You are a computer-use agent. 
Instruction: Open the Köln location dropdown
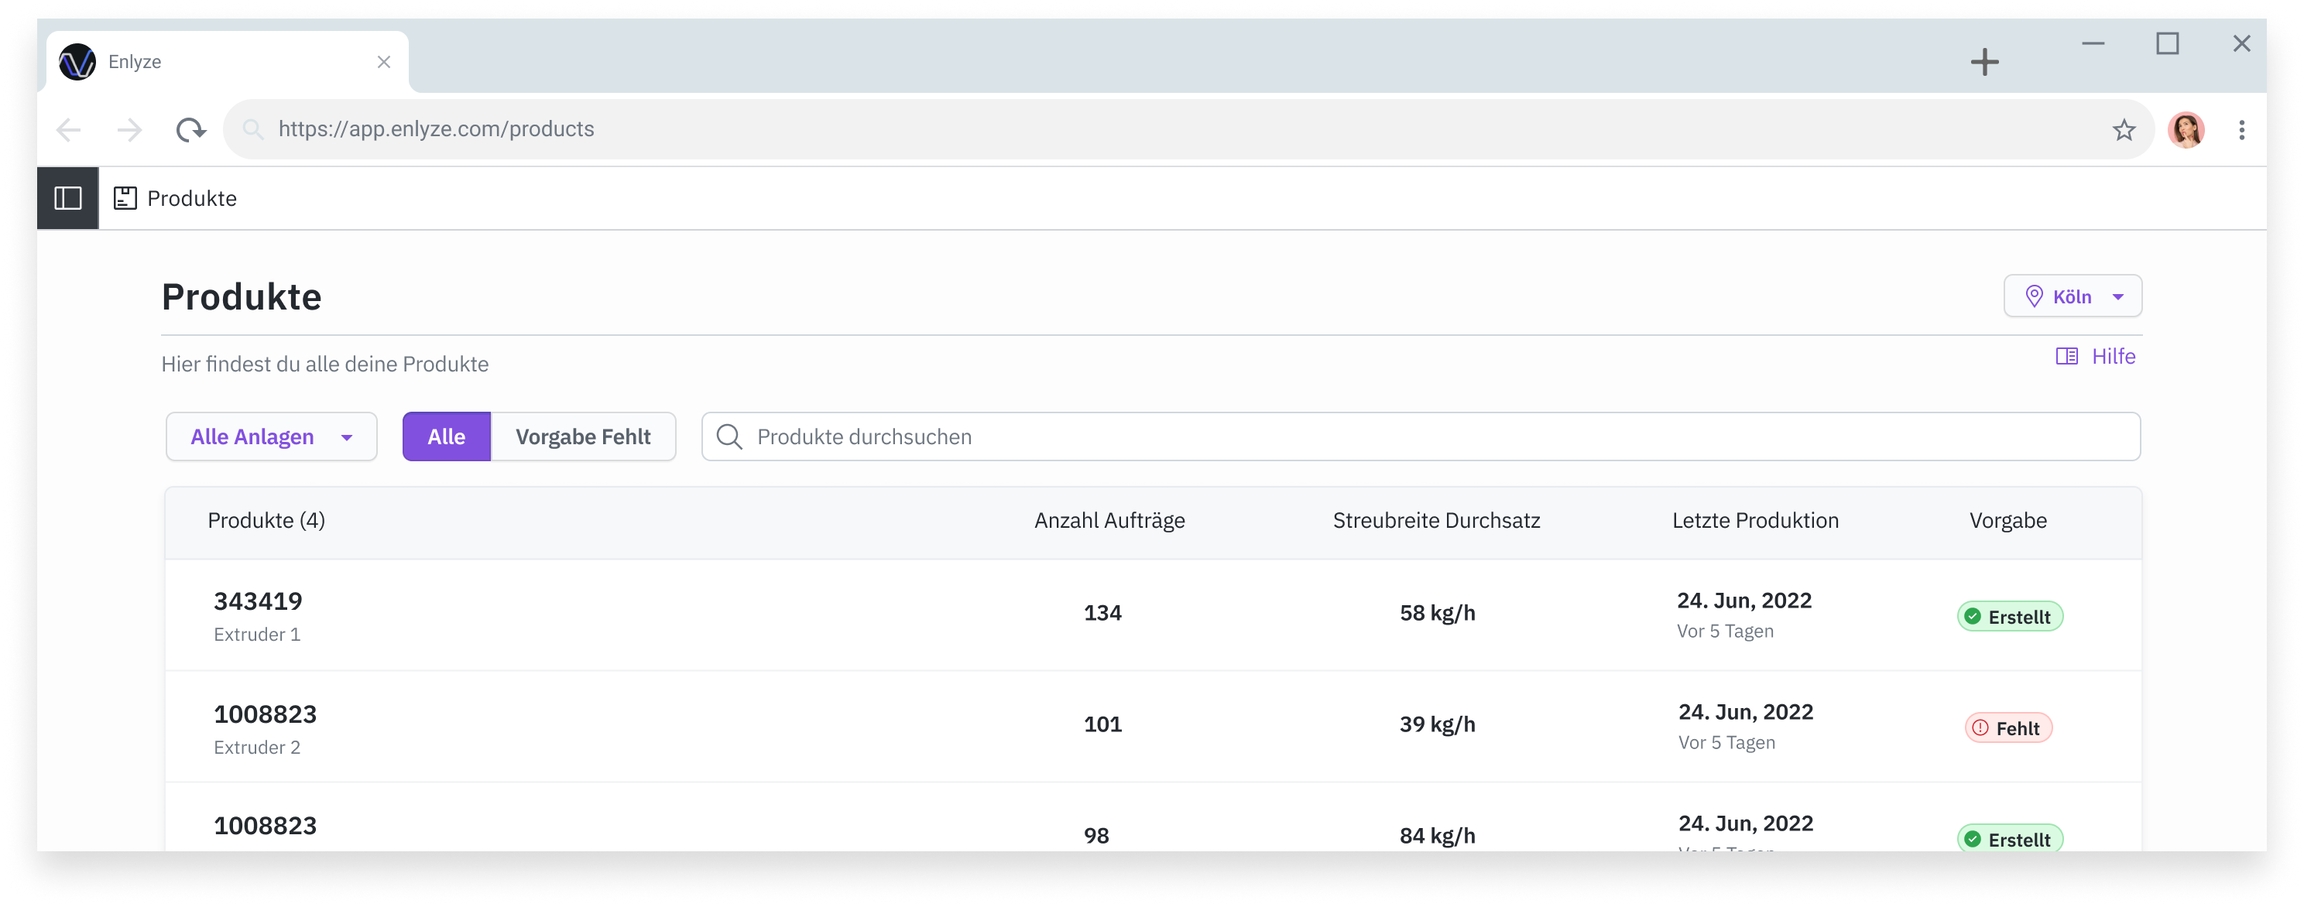click(x=2072, y=297)
